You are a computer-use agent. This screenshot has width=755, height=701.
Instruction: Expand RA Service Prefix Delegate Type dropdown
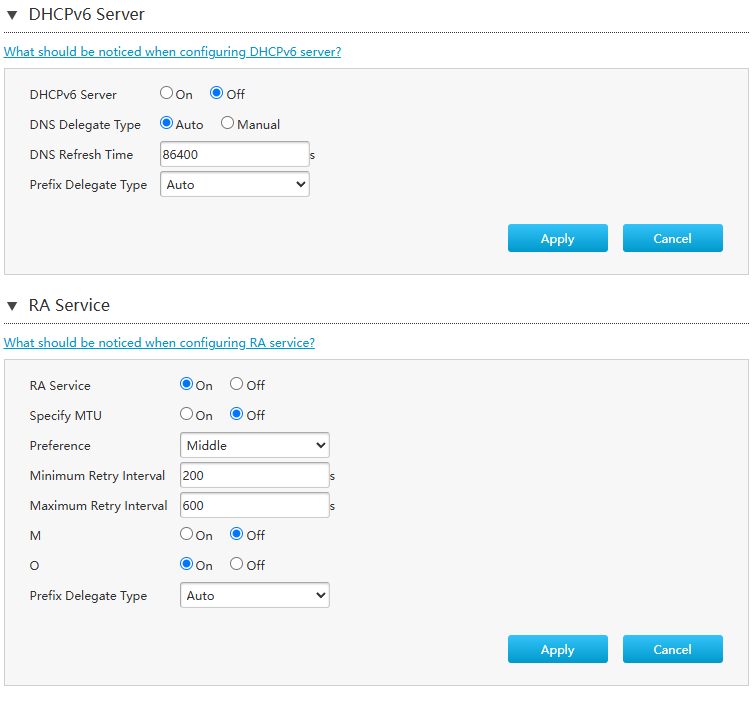click(255, 596)
